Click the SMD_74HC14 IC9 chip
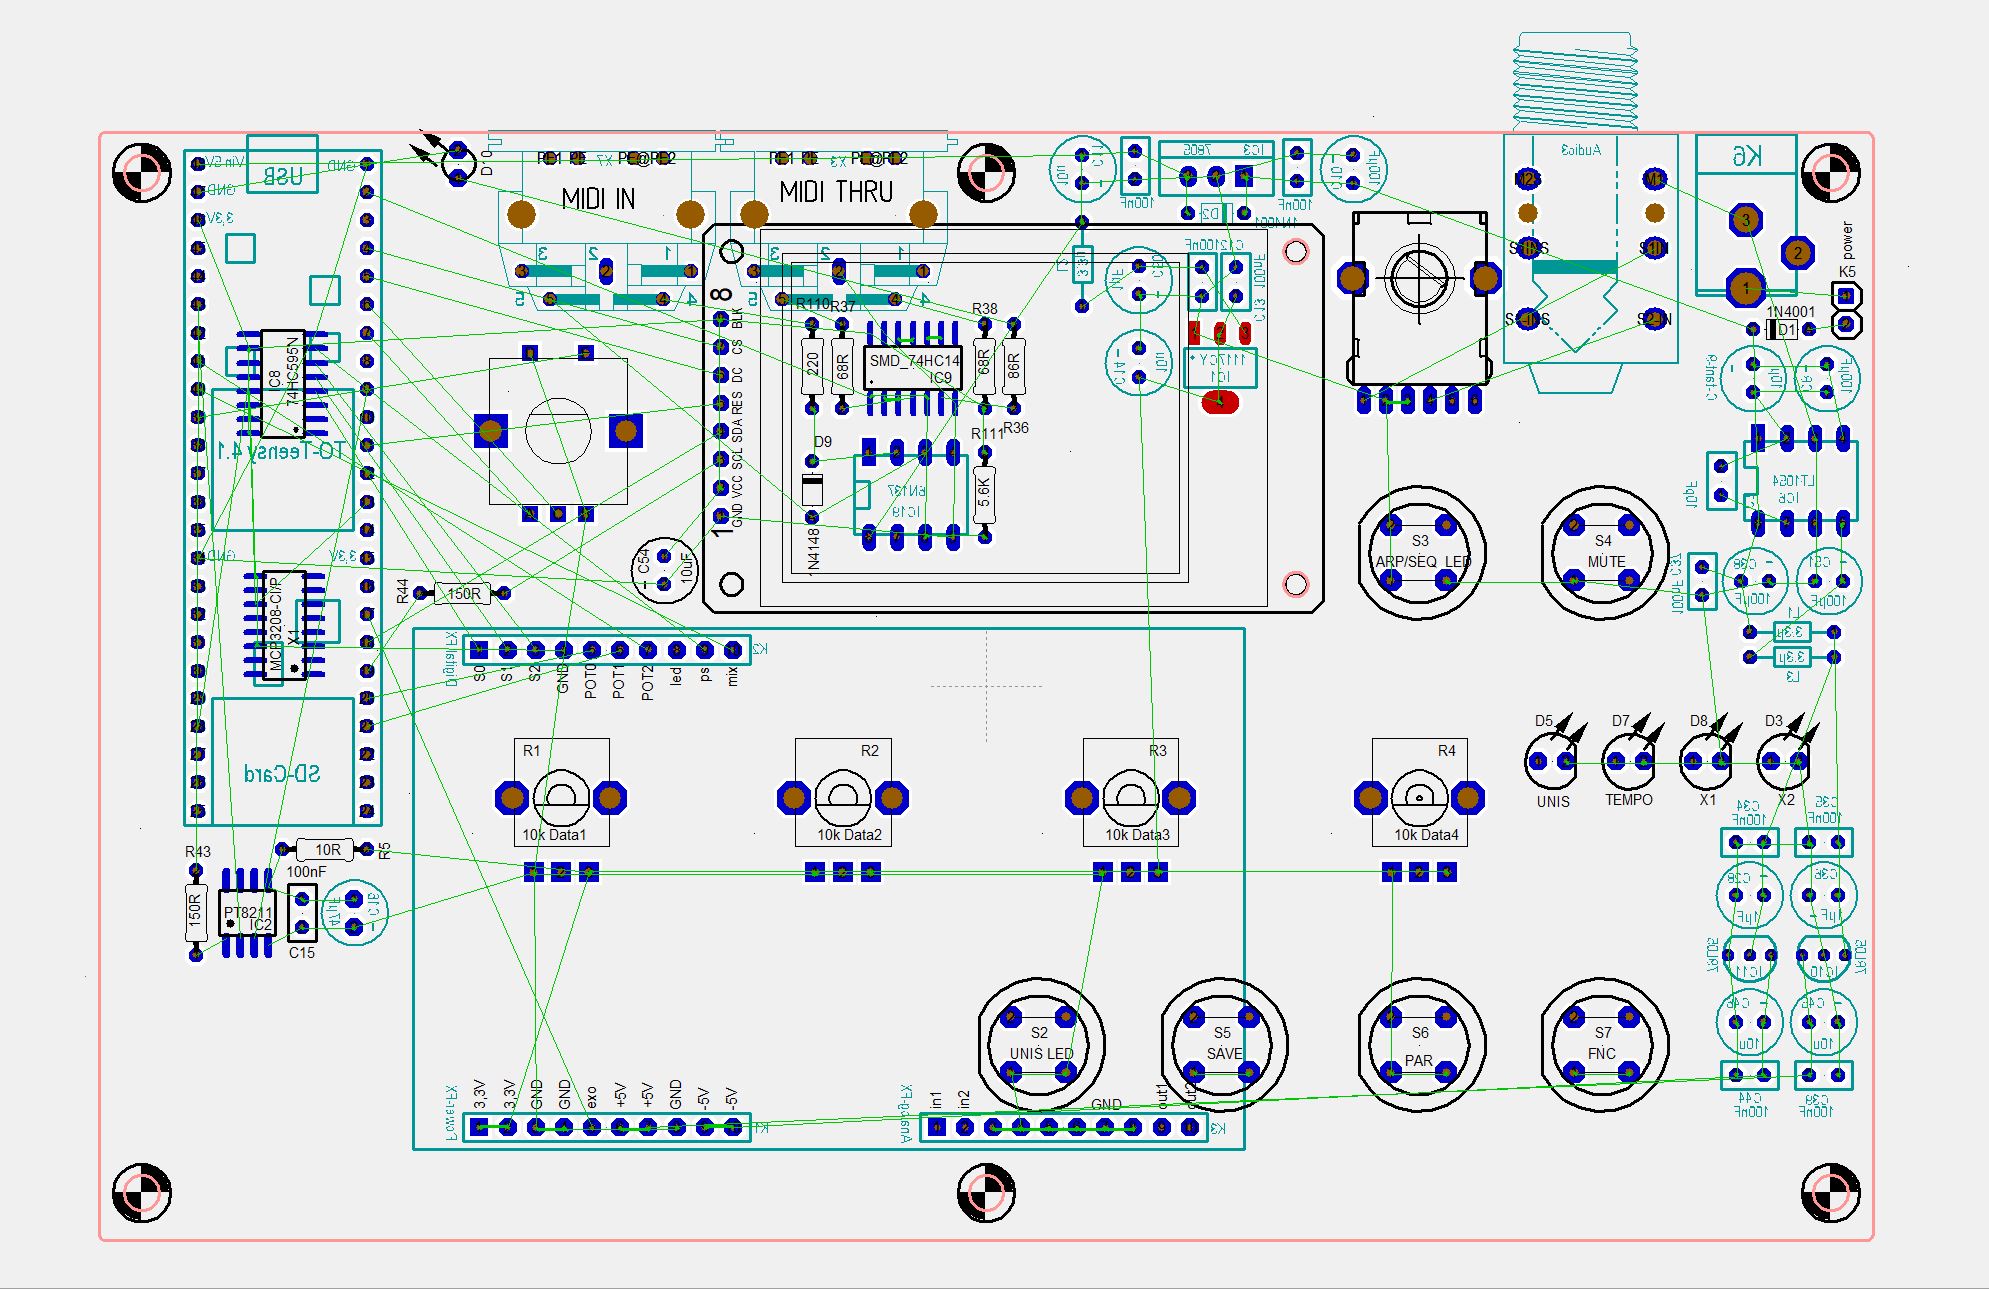Screen dimensions: 1989x1290 coord(913,367)
